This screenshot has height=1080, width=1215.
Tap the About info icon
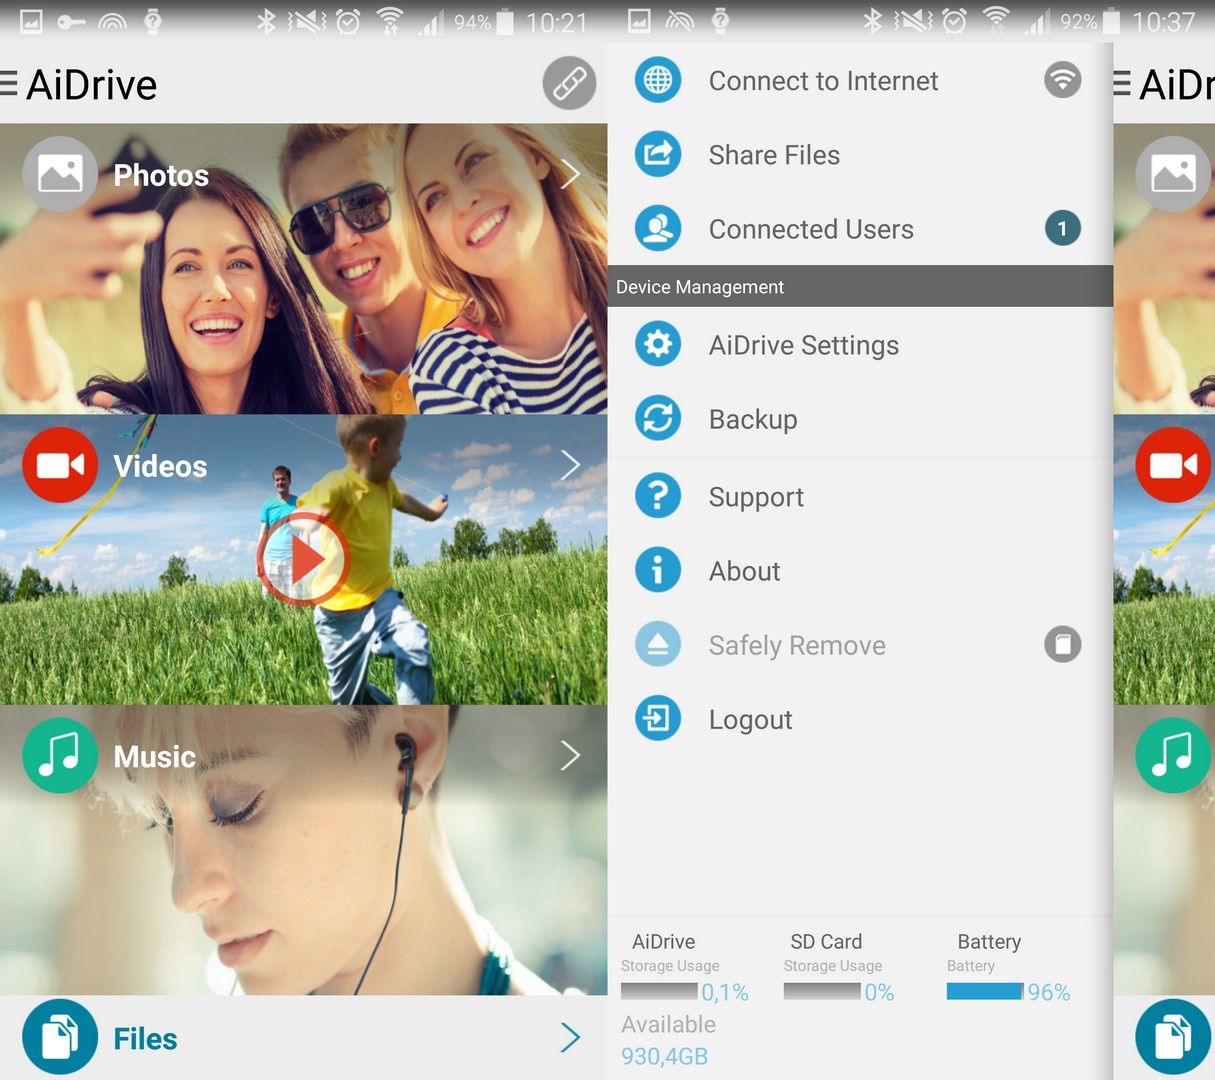[x=658, y=570]
